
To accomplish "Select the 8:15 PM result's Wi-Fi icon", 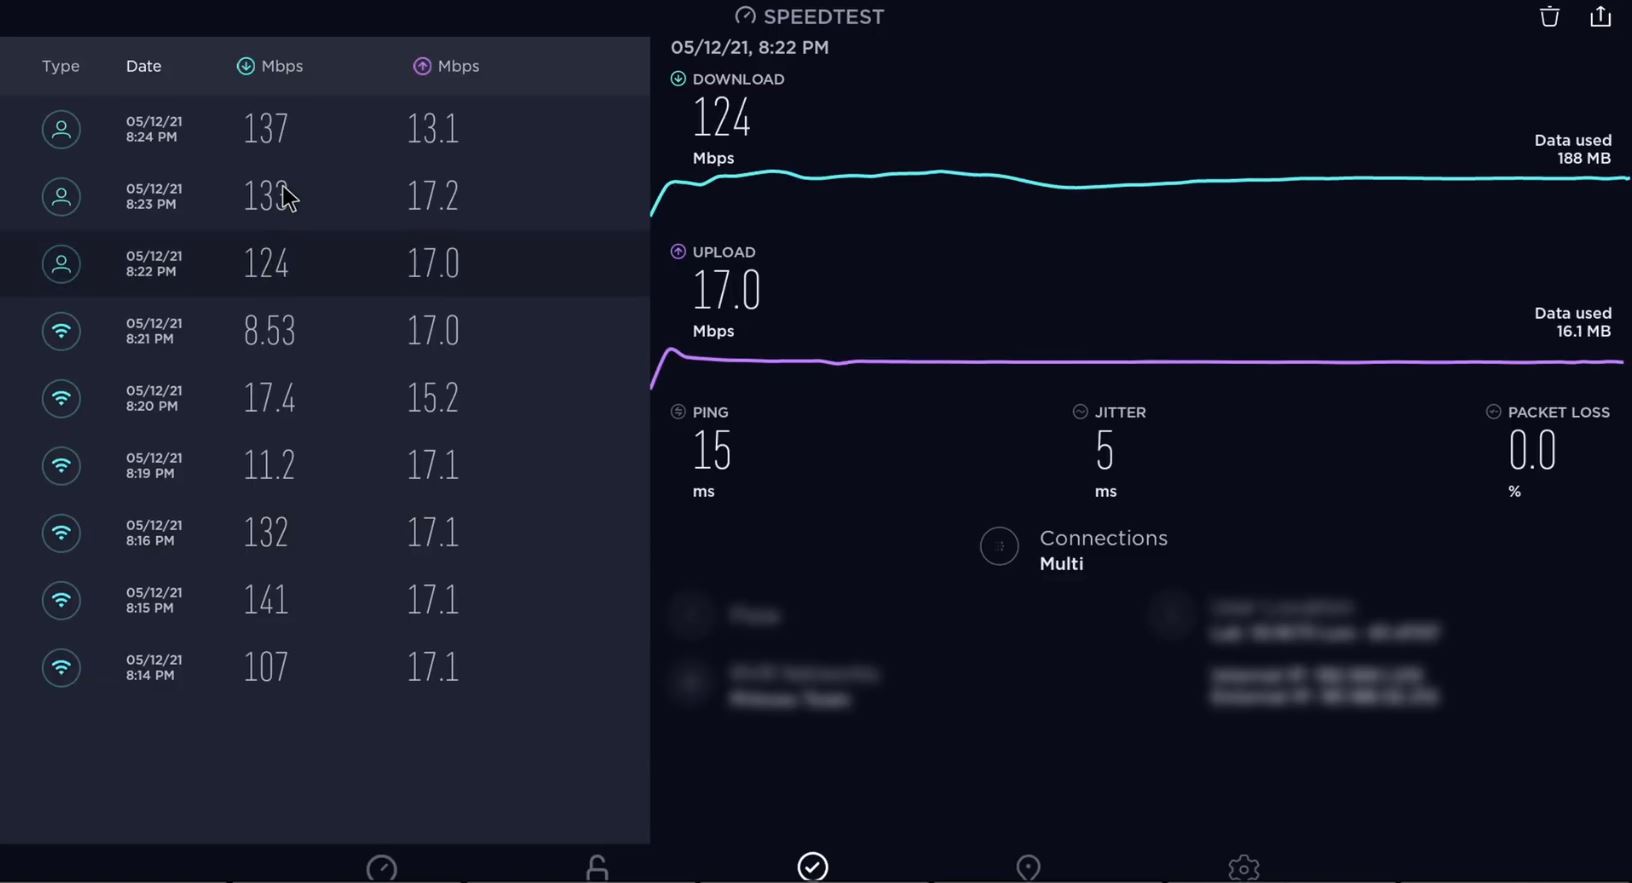I will (61, 600).
